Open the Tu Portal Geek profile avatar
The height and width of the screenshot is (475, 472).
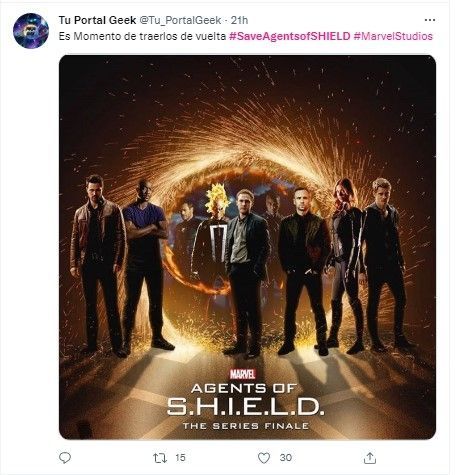point(31,31)
